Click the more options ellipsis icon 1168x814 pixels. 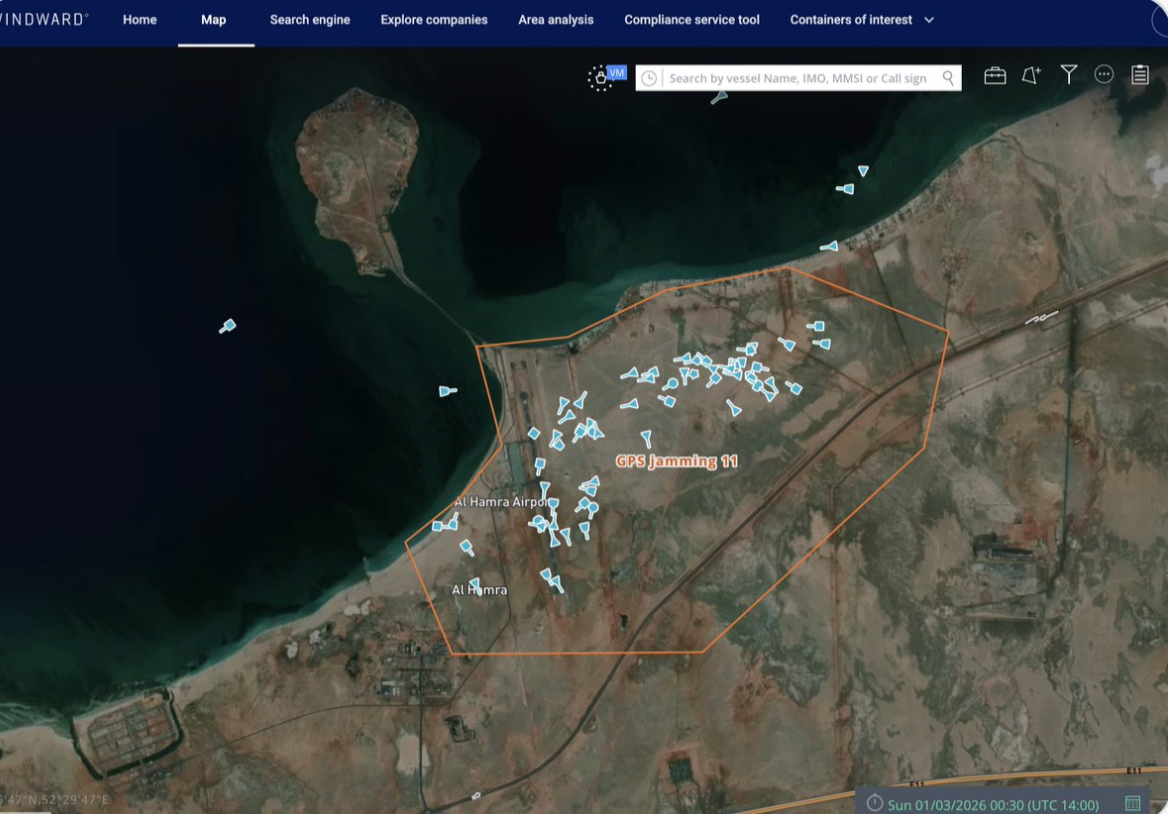pyautogui.click(x=1104, y=75)
